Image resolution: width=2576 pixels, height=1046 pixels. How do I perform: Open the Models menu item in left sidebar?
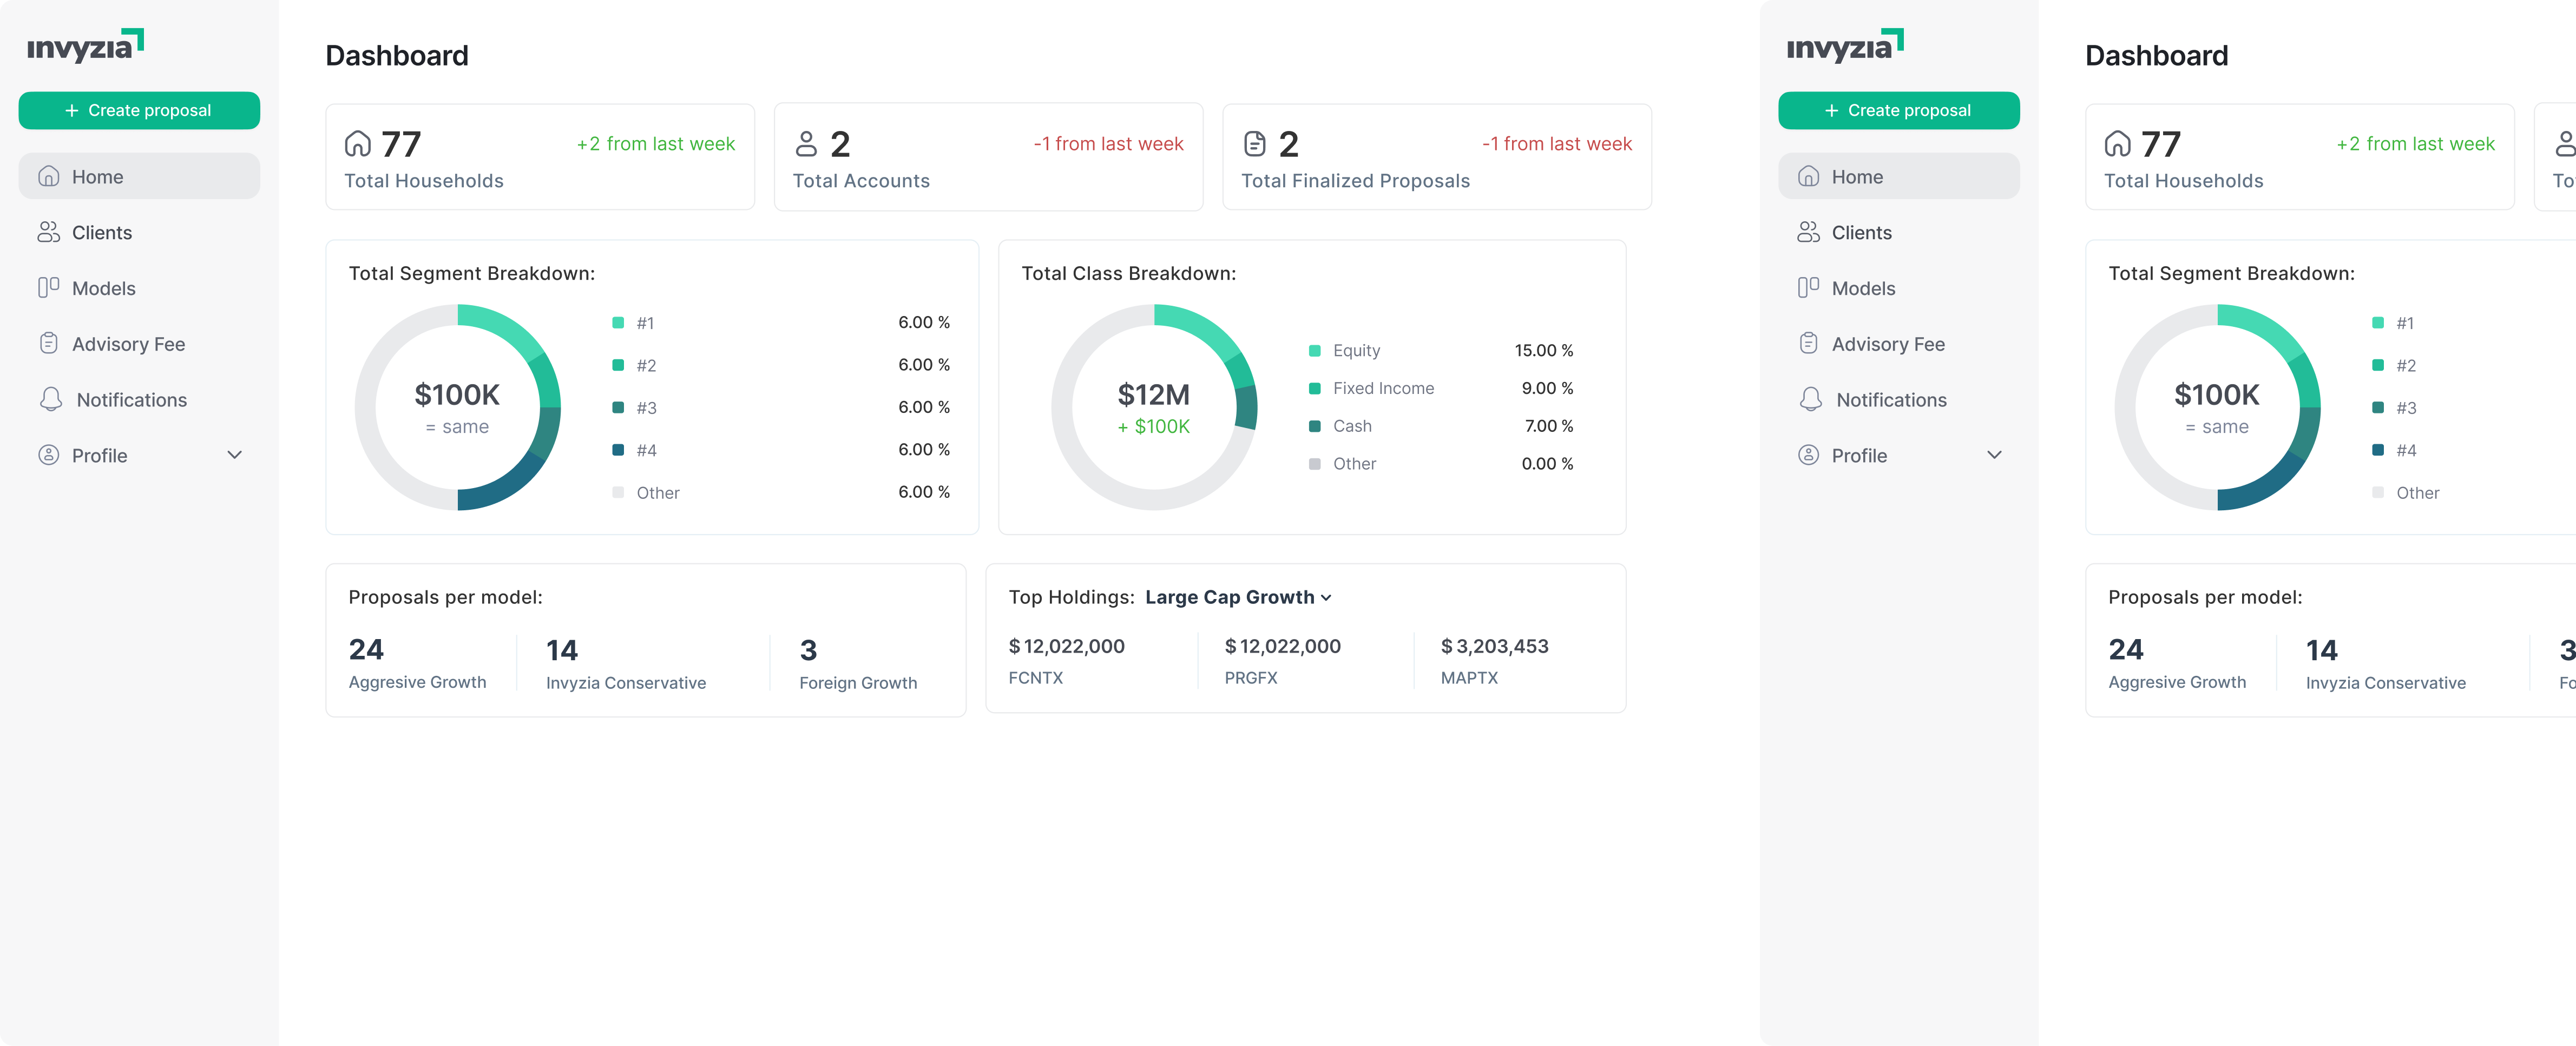pos(103,288)
